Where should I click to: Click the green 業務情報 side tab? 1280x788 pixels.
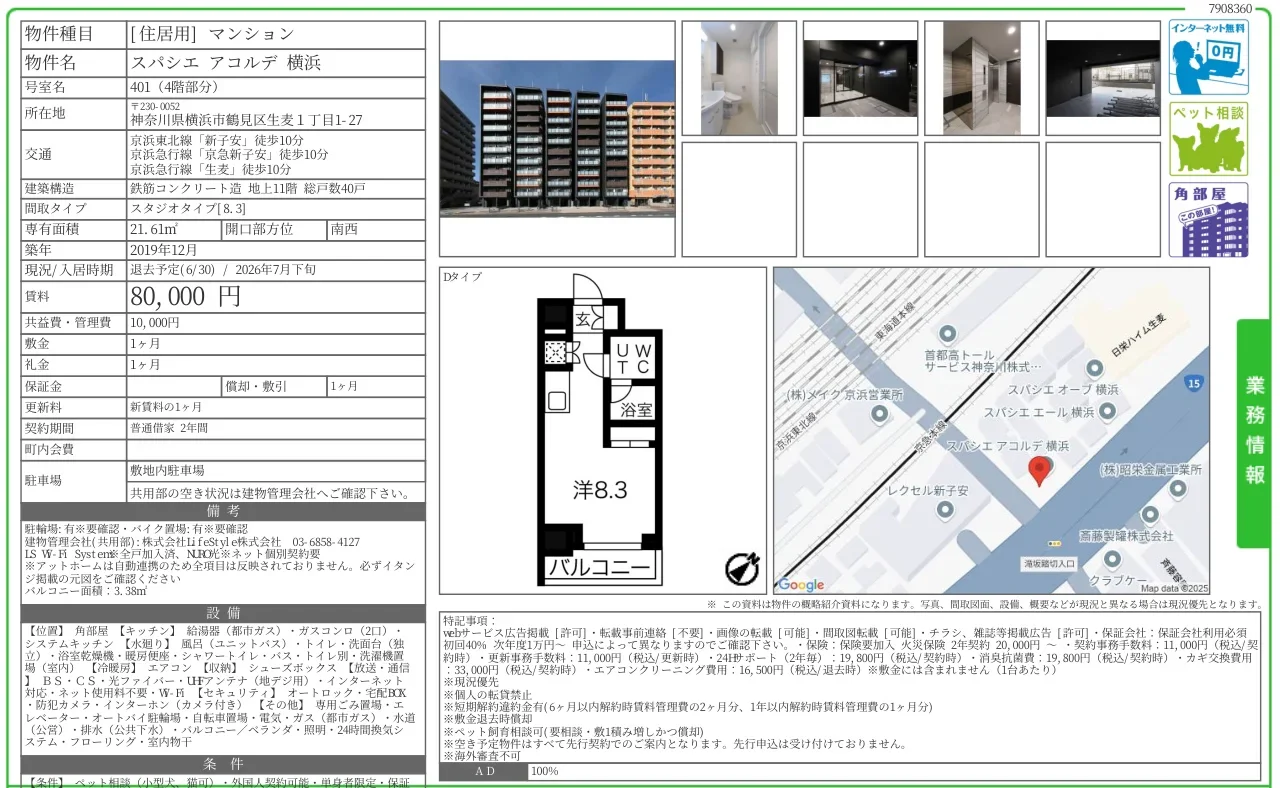1254,433
